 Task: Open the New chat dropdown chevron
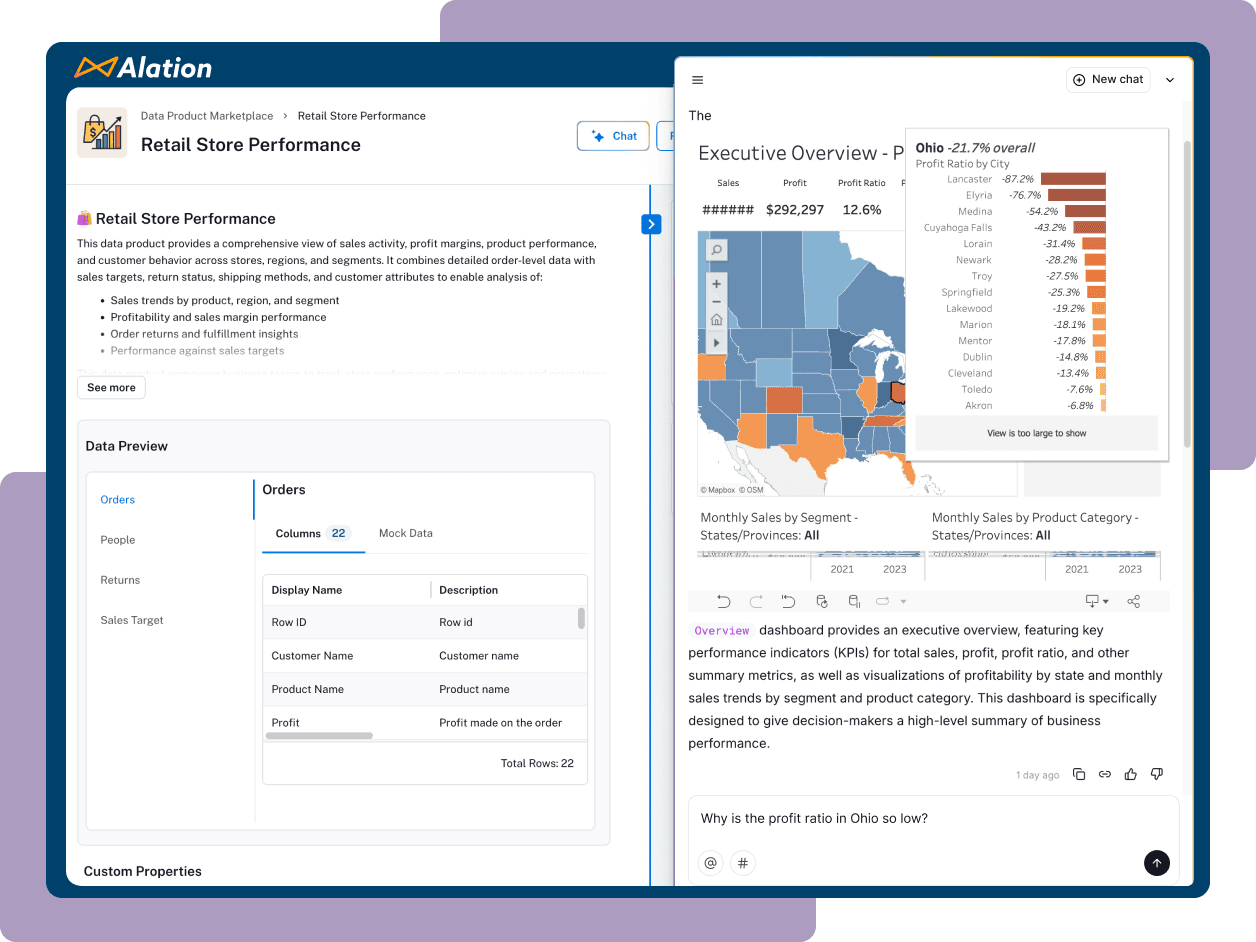point(1169,79)
